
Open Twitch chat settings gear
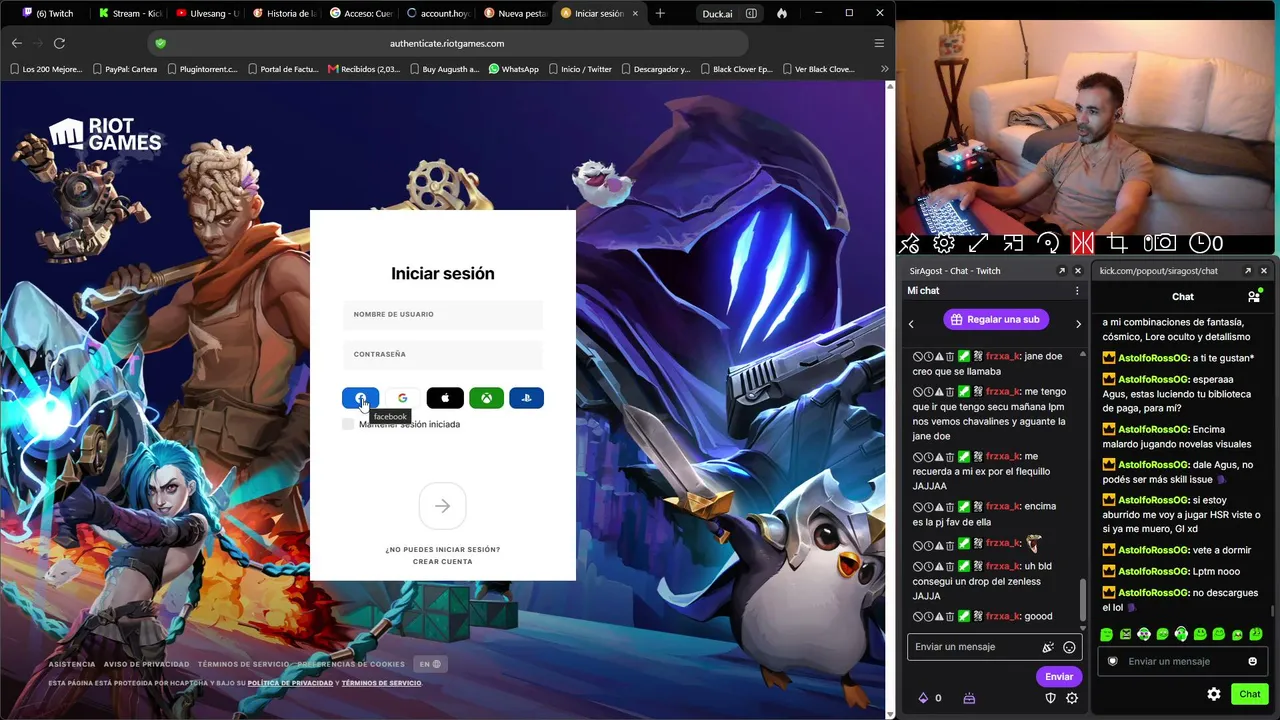(x=1072, y=698)
